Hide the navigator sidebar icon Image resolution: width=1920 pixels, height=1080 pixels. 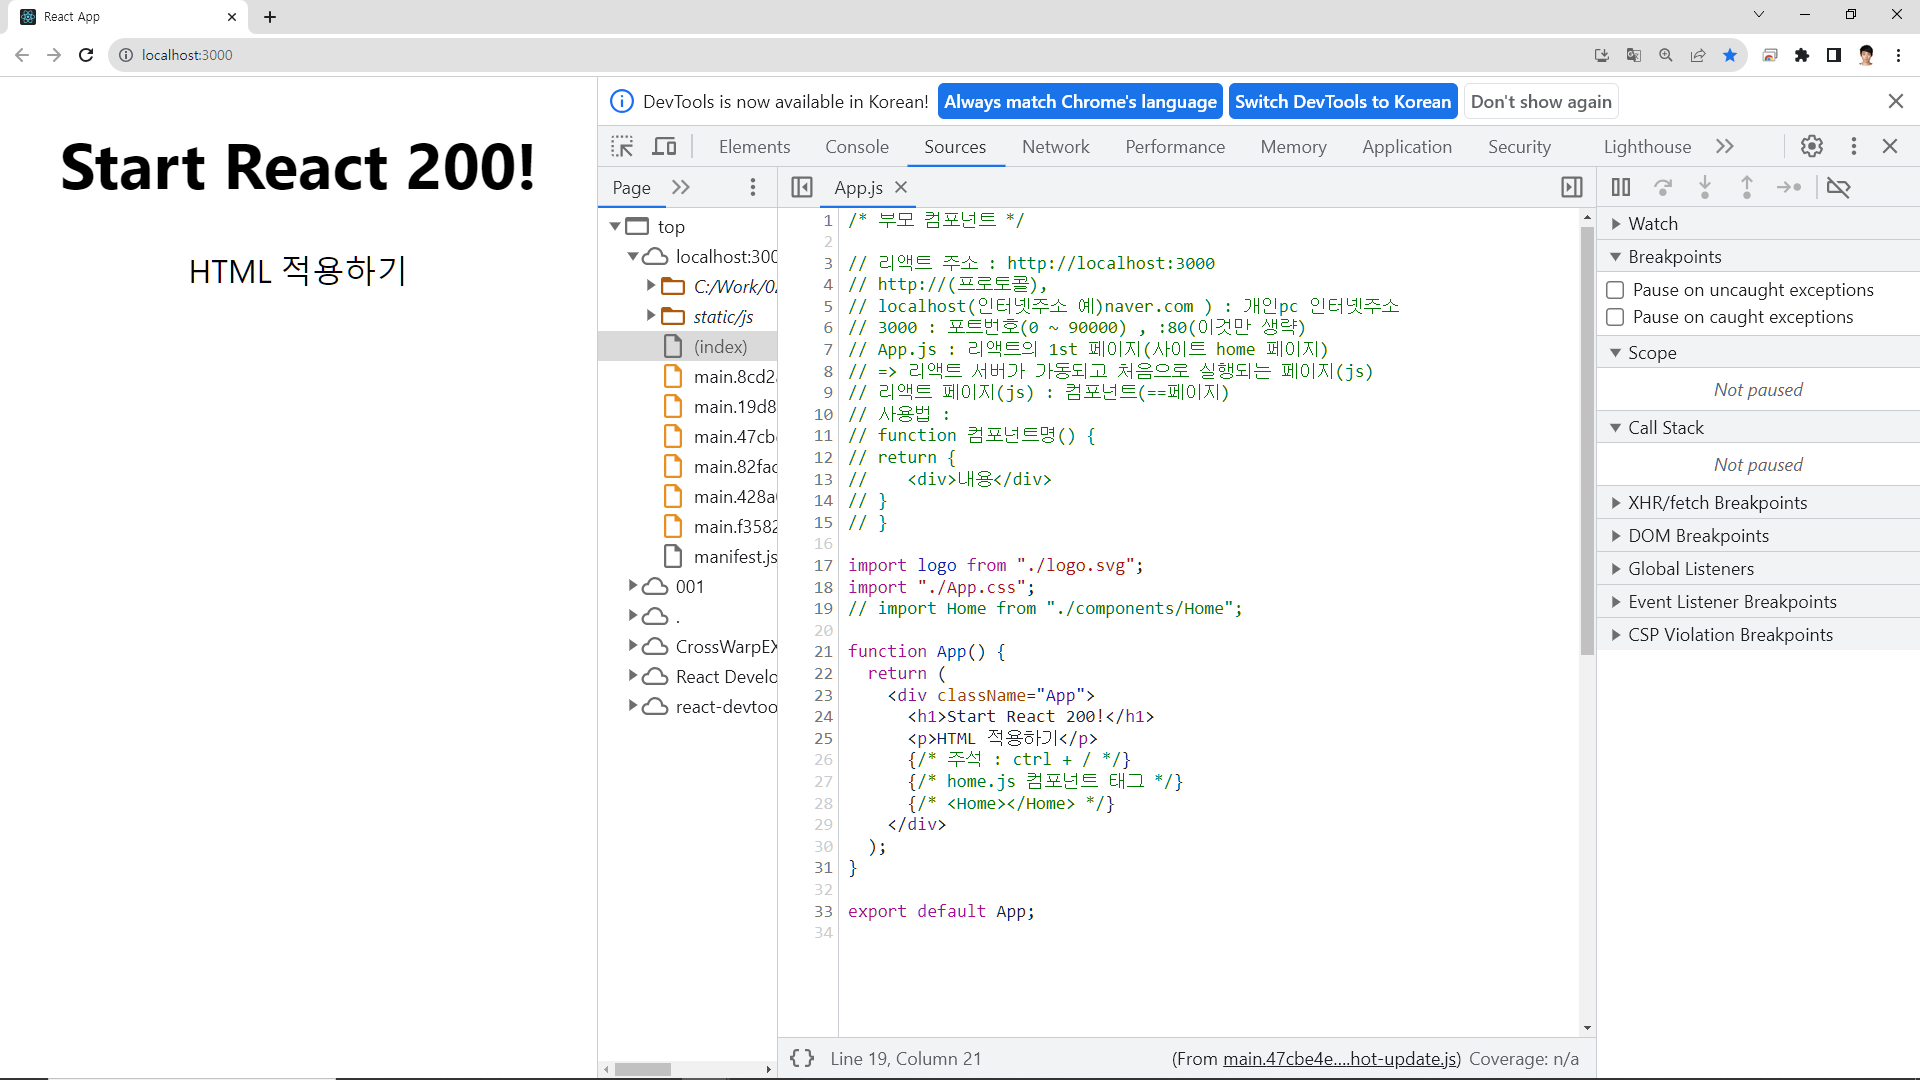pyautogui.click(x=802, y=187)
